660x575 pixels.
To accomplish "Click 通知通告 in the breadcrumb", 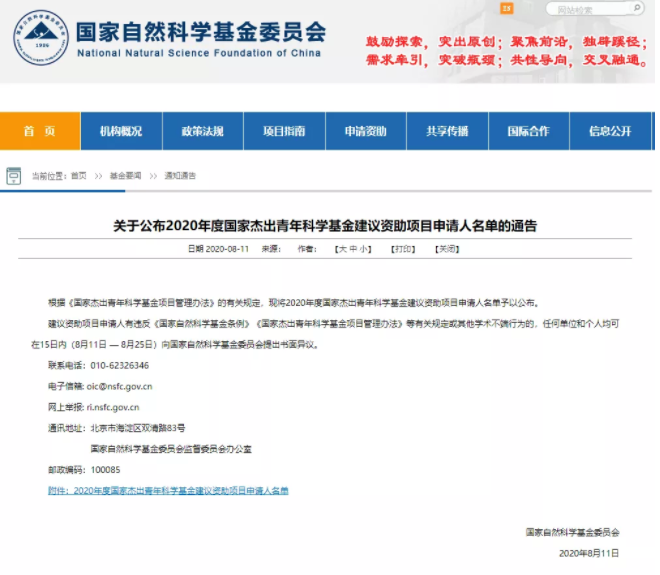I will pyautogui.click(x=180, y=176).
